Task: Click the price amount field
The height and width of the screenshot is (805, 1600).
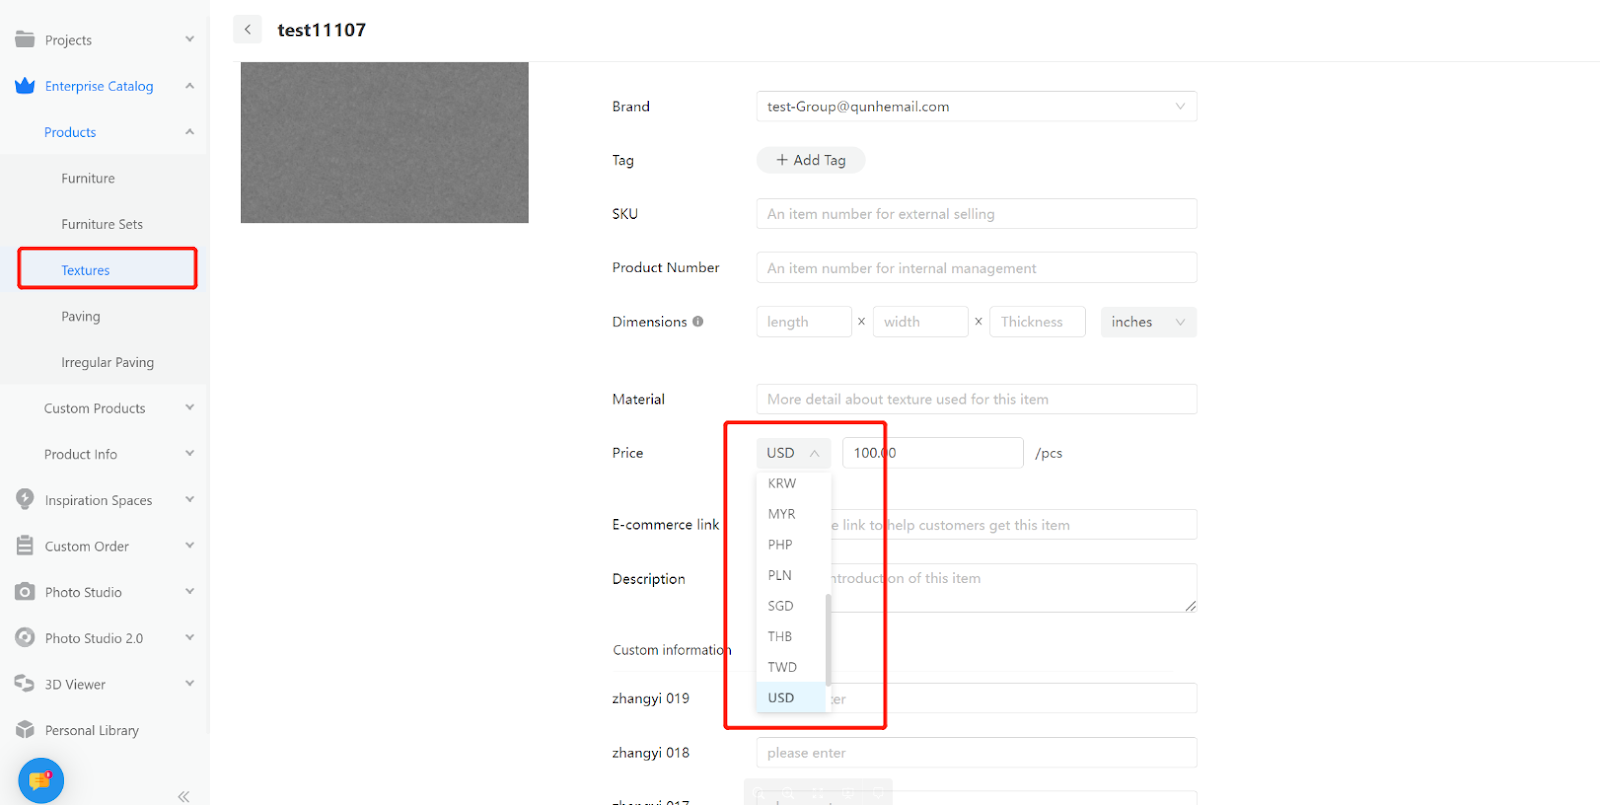Action: [933, 453]
